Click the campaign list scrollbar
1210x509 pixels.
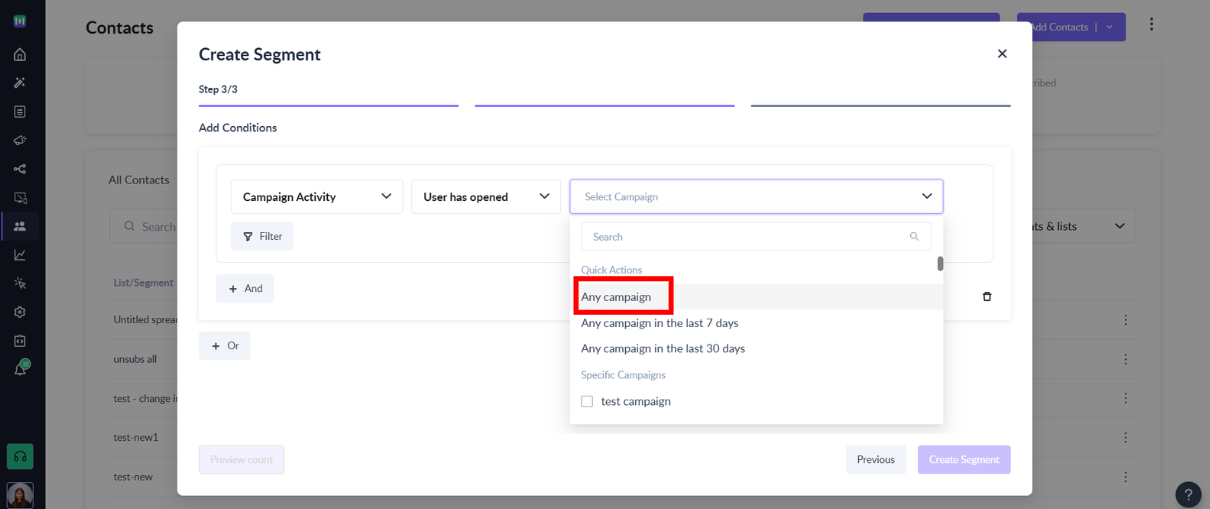[940, 264]
